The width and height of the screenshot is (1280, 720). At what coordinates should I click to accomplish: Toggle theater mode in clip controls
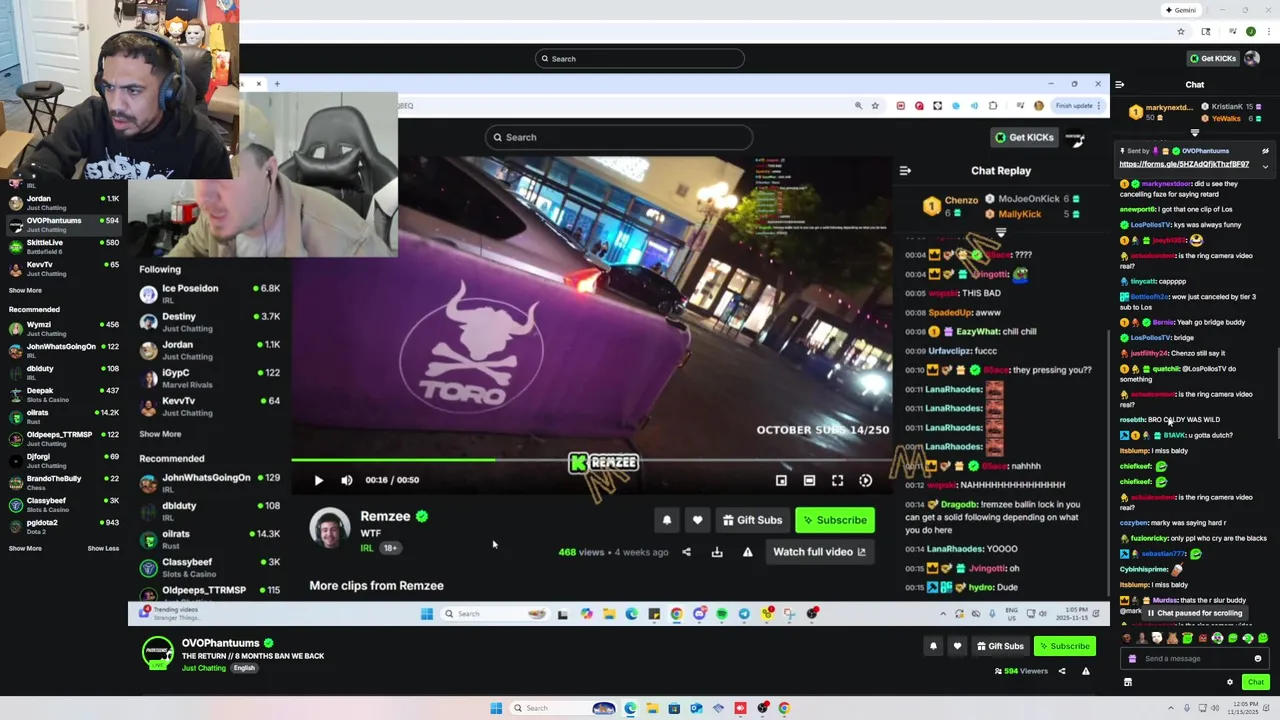tap(809, 480)
